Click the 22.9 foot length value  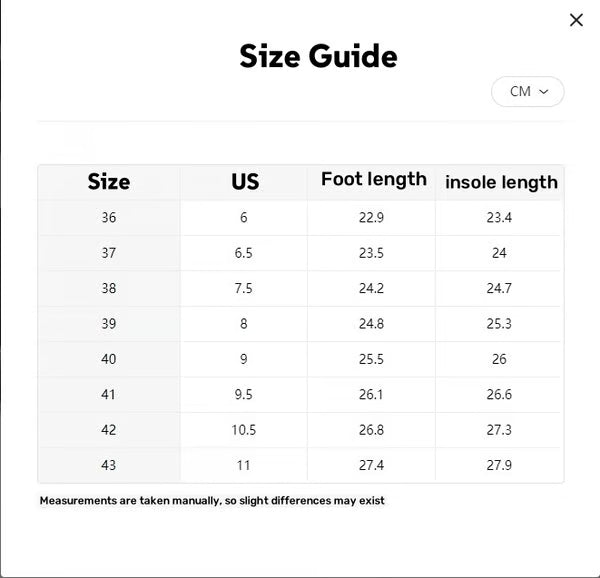coord(371,218)
